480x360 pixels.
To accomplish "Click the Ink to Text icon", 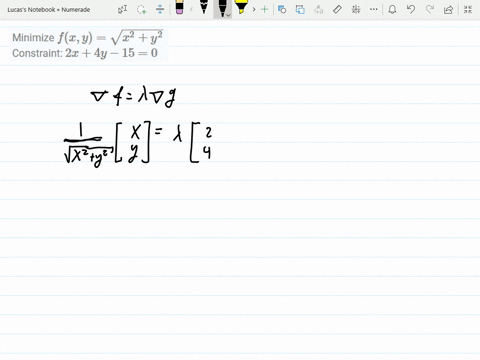I will (319, 9).
